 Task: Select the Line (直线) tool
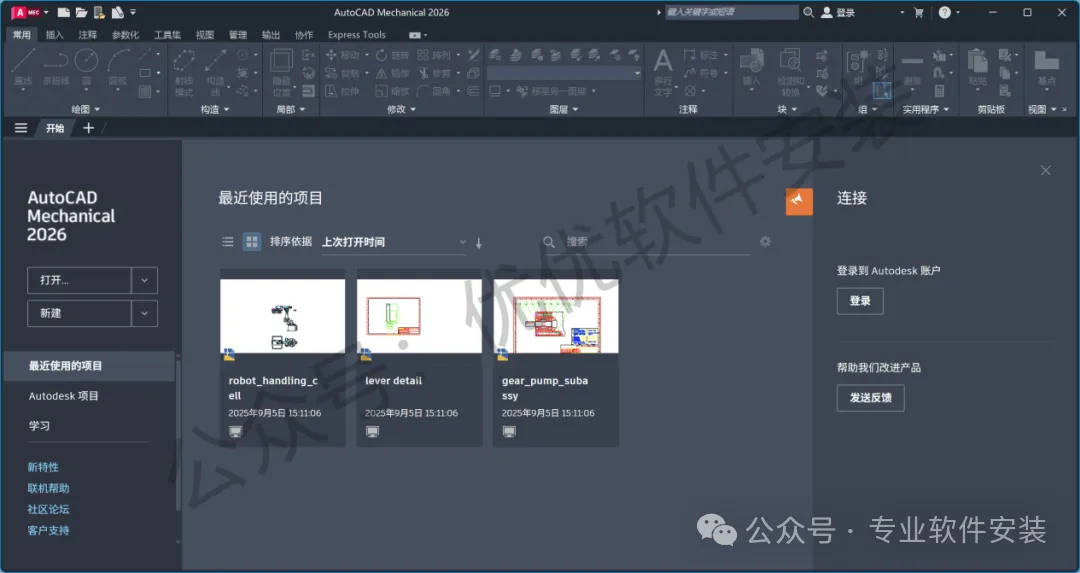click(23, 67)
